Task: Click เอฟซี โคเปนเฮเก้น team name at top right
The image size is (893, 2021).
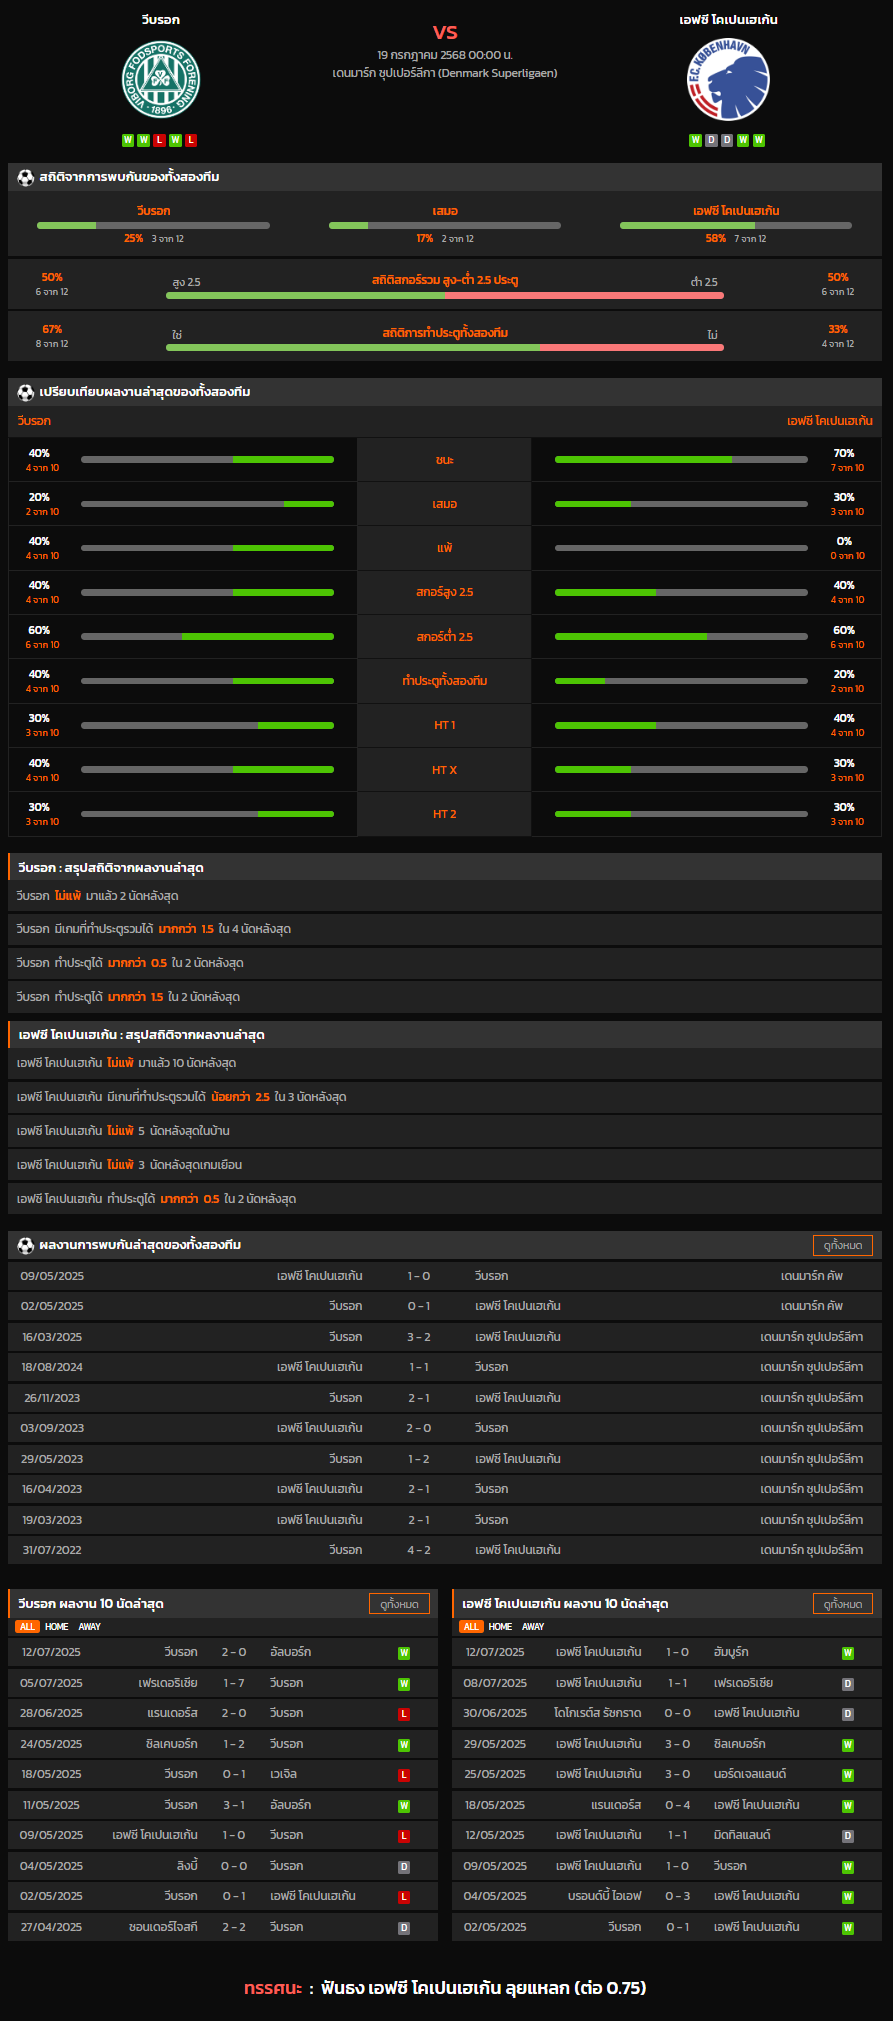Action: point(728,20)
